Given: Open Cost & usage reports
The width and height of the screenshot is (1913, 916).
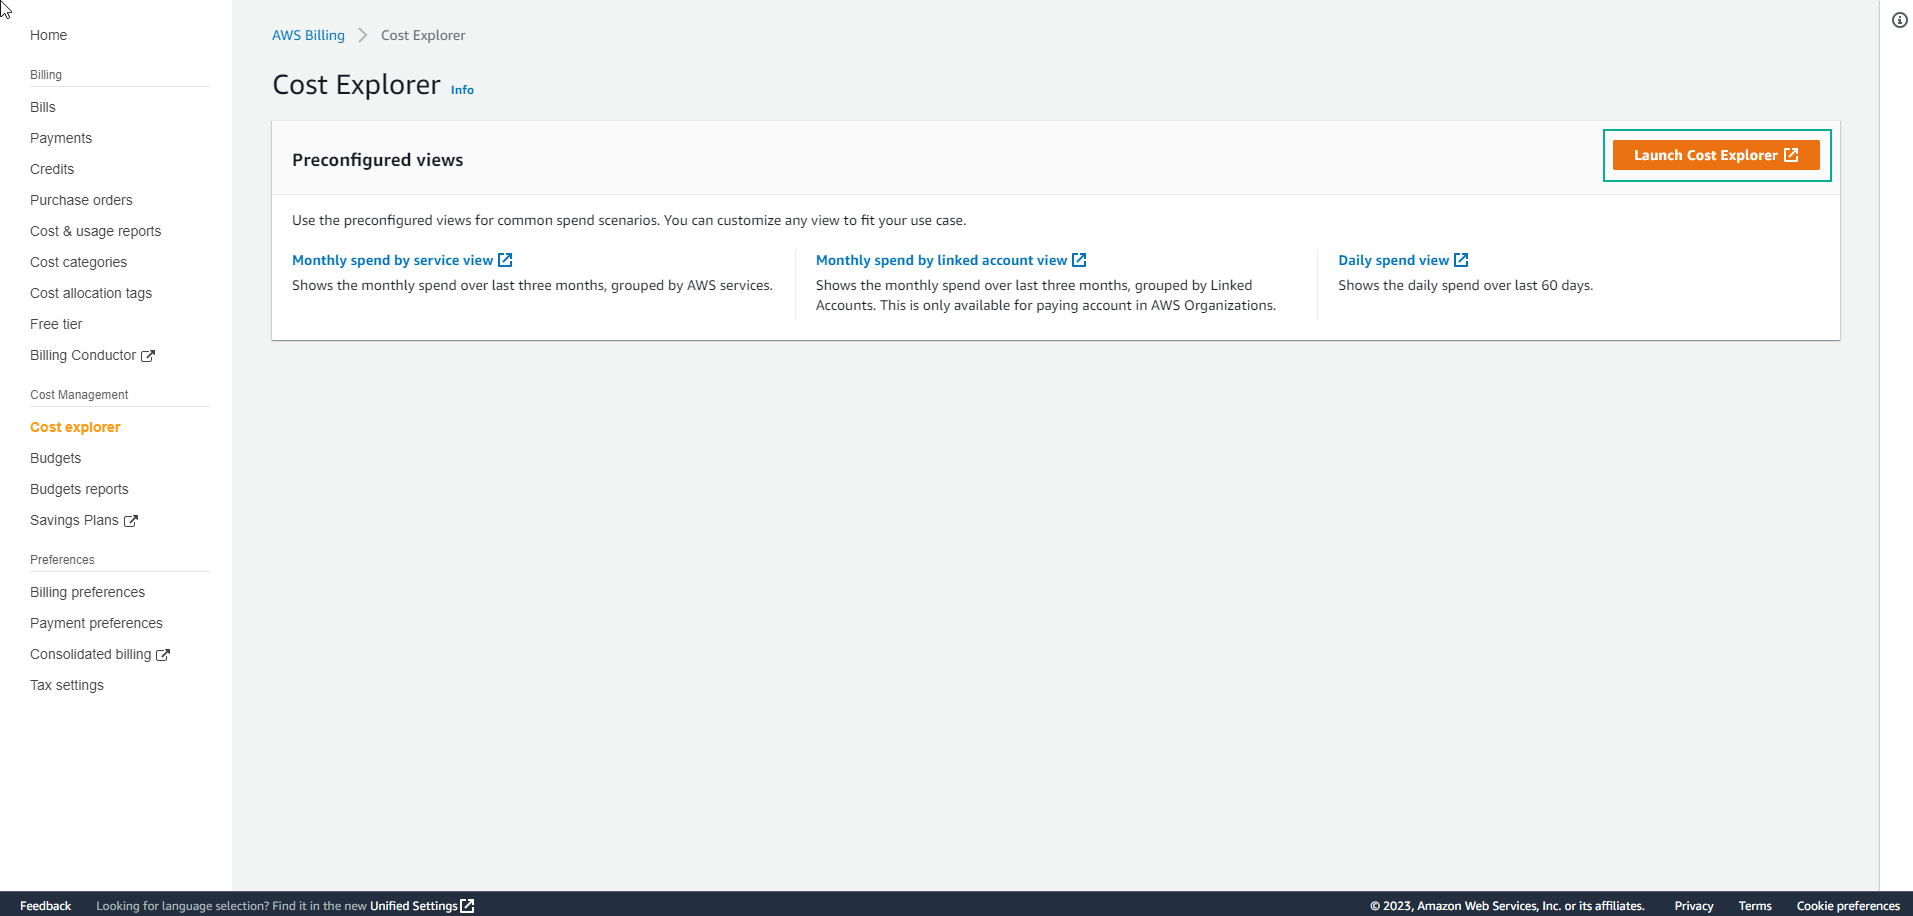Looking at the screenshot, I should (95, 231).
